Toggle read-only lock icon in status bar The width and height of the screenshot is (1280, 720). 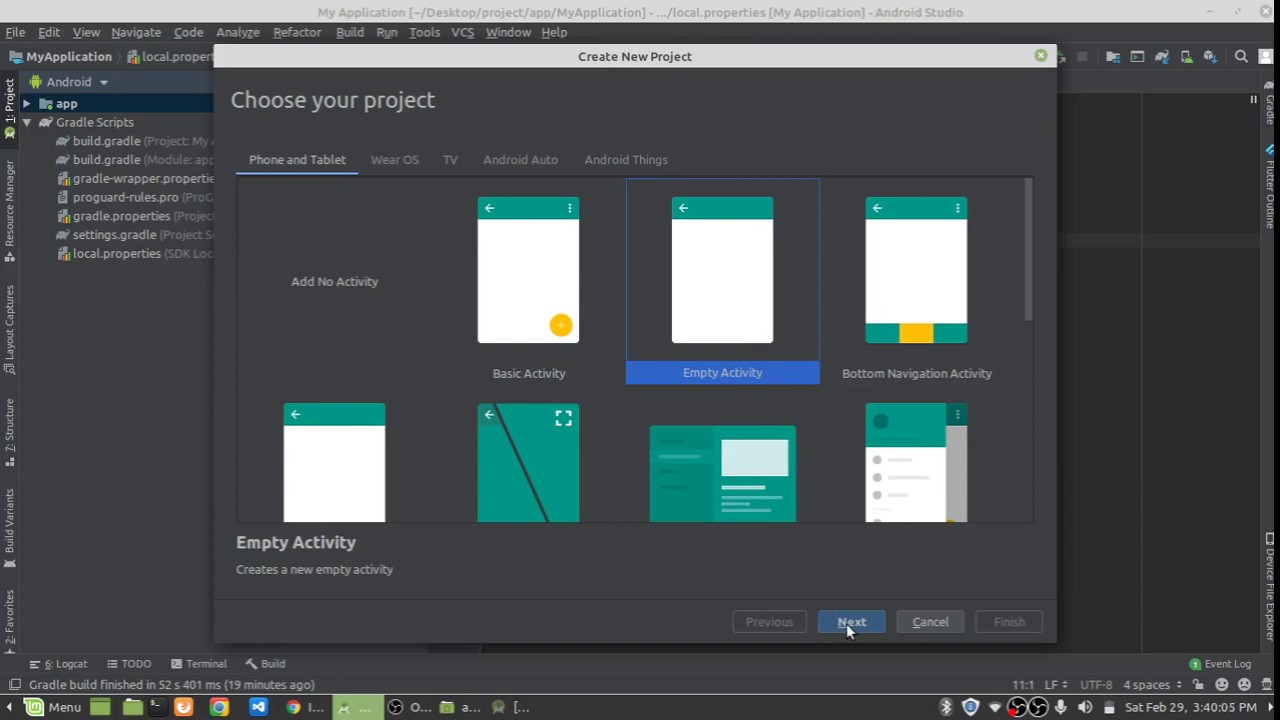pyautogui.click(x=1198, y=685)
